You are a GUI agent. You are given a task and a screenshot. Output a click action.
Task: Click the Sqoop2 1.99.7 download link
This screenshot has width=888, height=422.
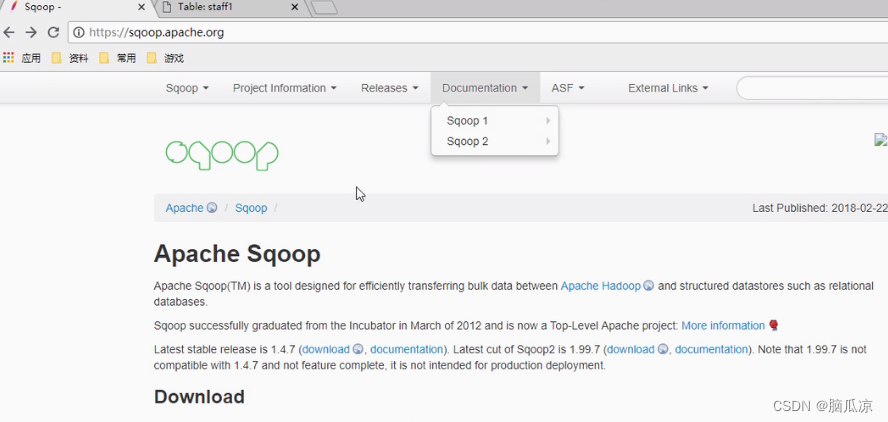click(631, 349)
